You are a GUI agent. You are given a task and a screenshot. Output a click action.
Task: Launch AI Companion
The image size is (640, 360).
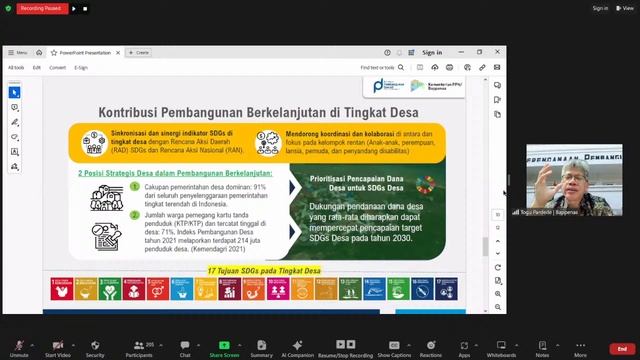tap(298, 349)
